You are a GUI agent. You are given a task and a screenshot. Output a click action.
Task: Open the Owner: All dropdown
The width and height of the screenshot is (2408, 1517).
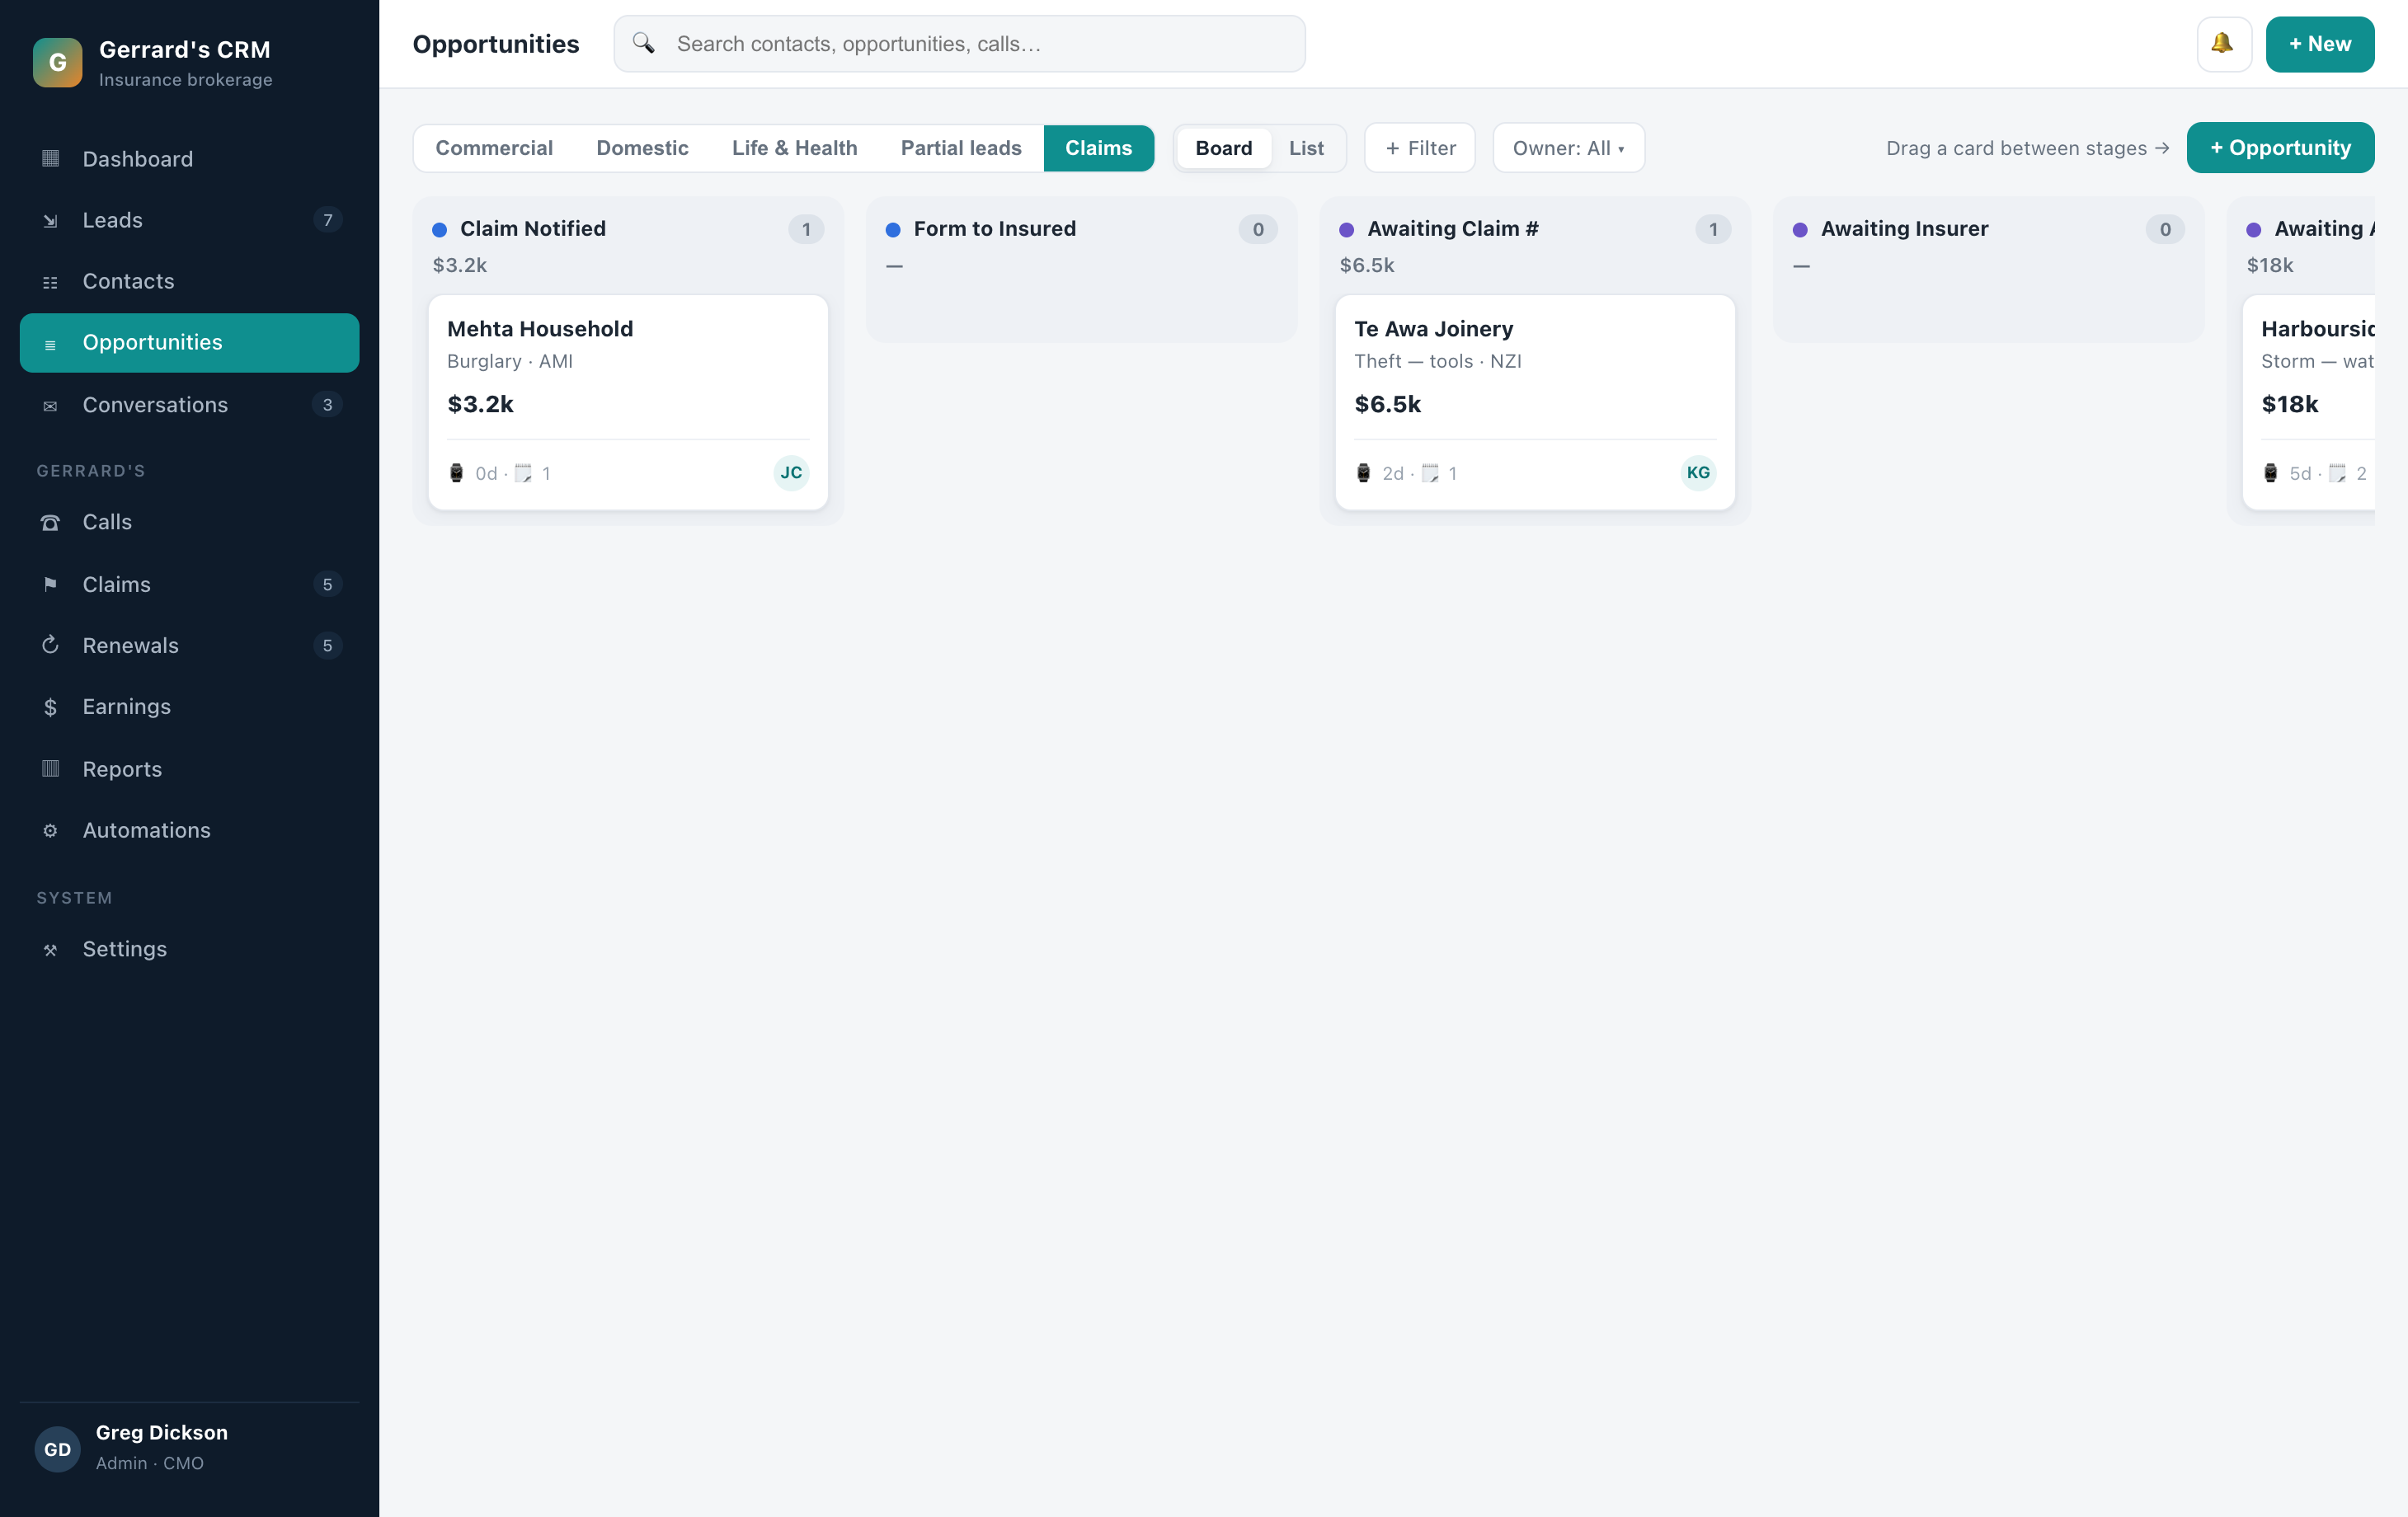click(1568, 148)
